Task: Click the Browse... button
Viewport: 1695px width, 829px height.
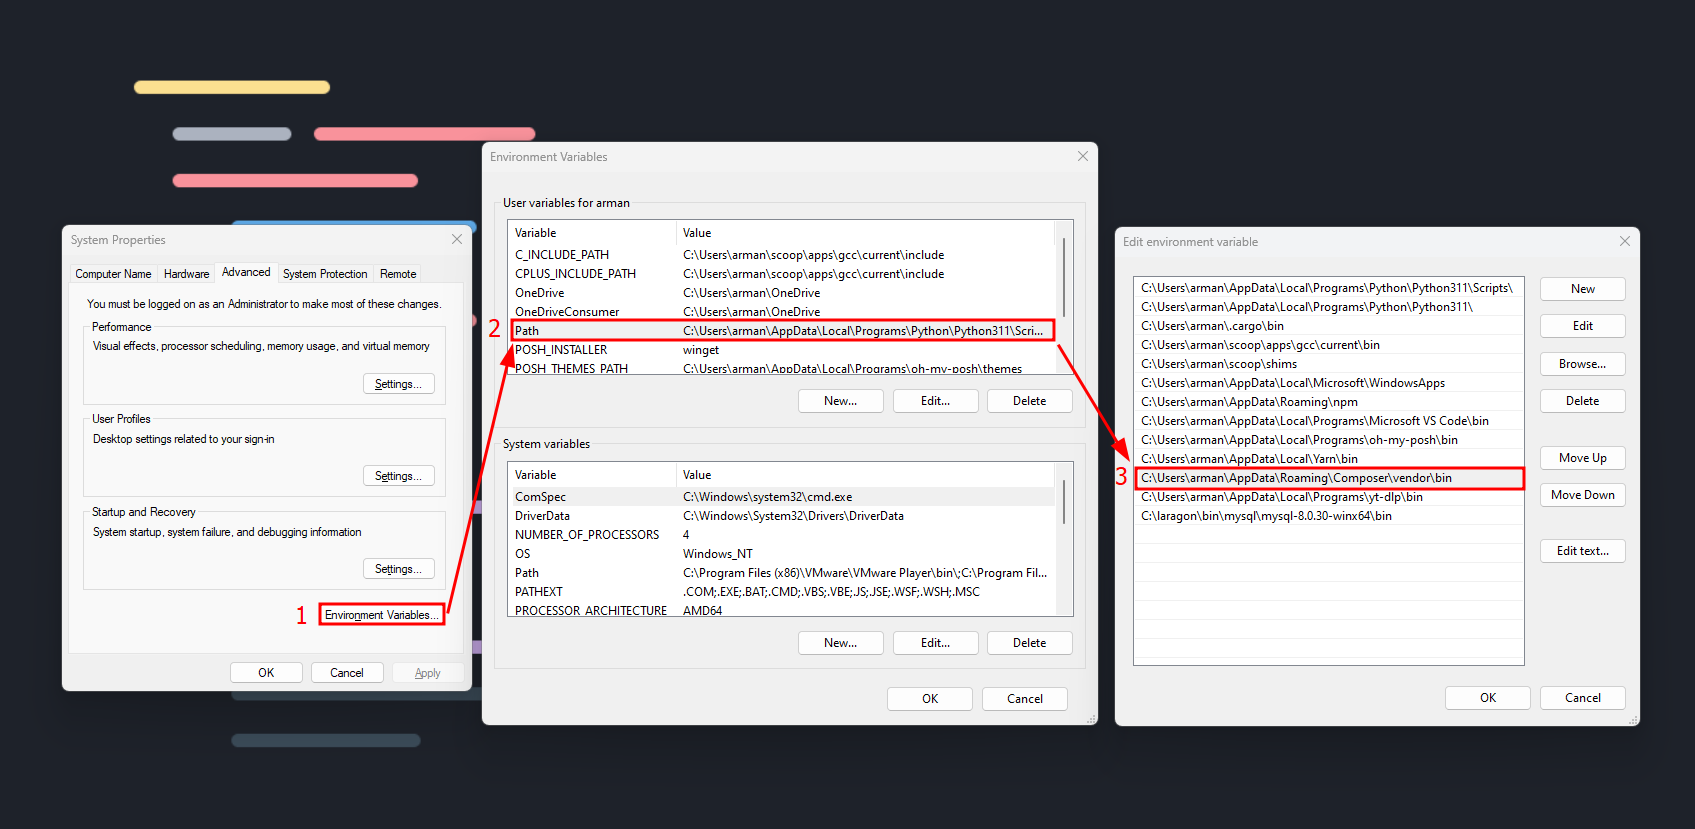Action: coord(1582,364)
